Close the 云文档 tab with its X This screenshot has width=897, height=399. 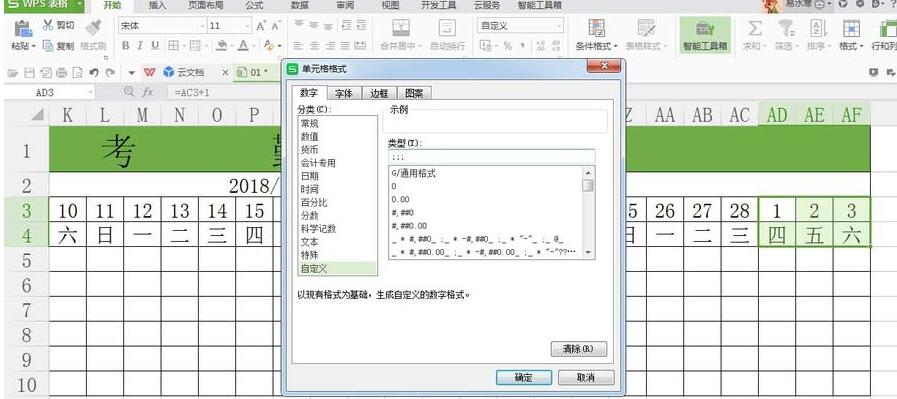[225, 73]
